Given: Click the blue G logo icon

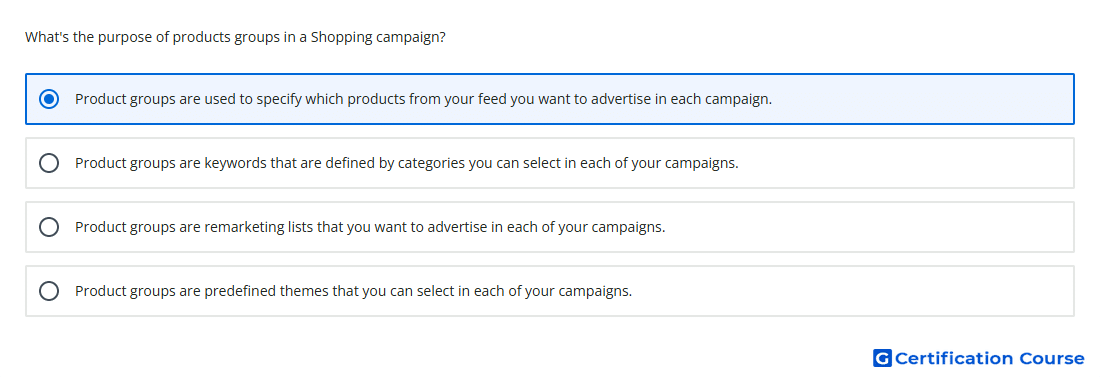Looking at the screenshot, I should click(882, 358).
